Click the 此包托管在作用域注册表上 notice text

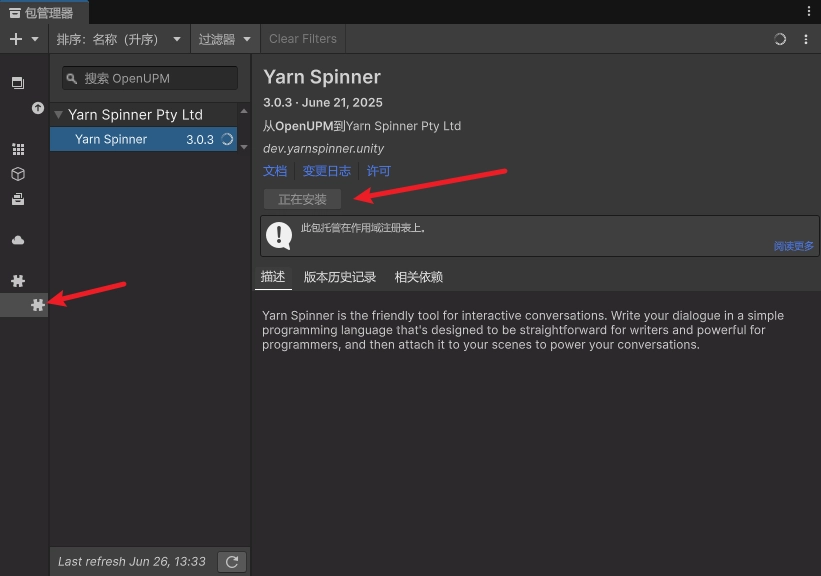click(x=363, y=228)
